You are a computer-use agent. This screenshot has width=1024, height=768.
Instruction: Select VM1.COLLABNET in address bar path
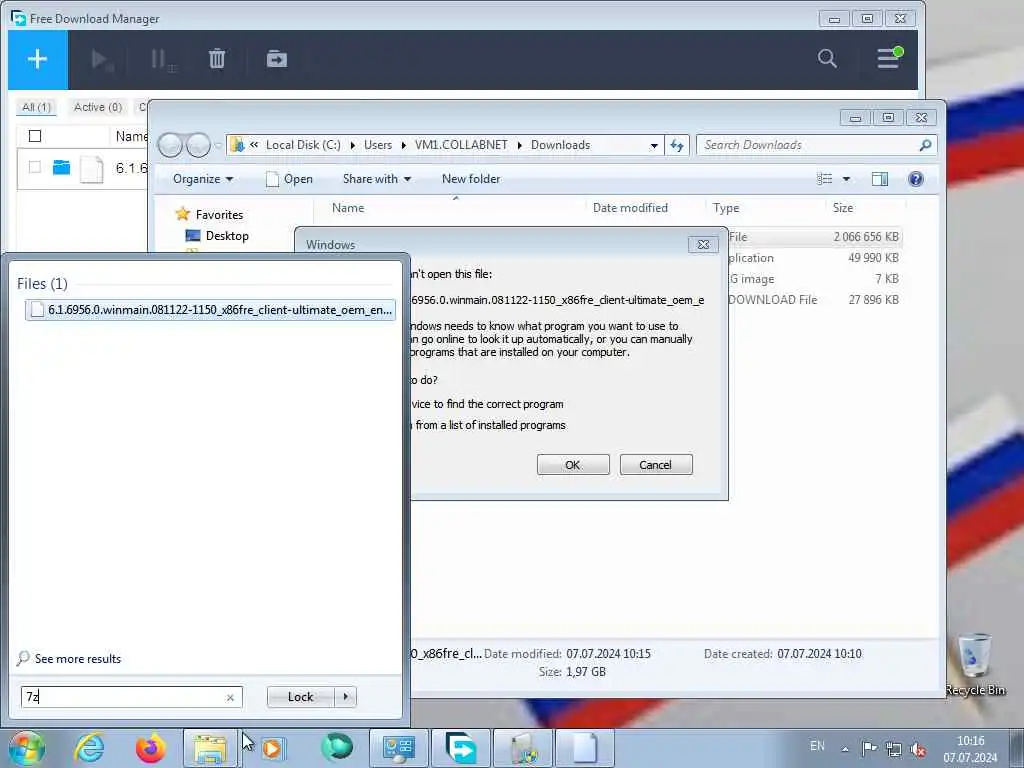(461, 145)
